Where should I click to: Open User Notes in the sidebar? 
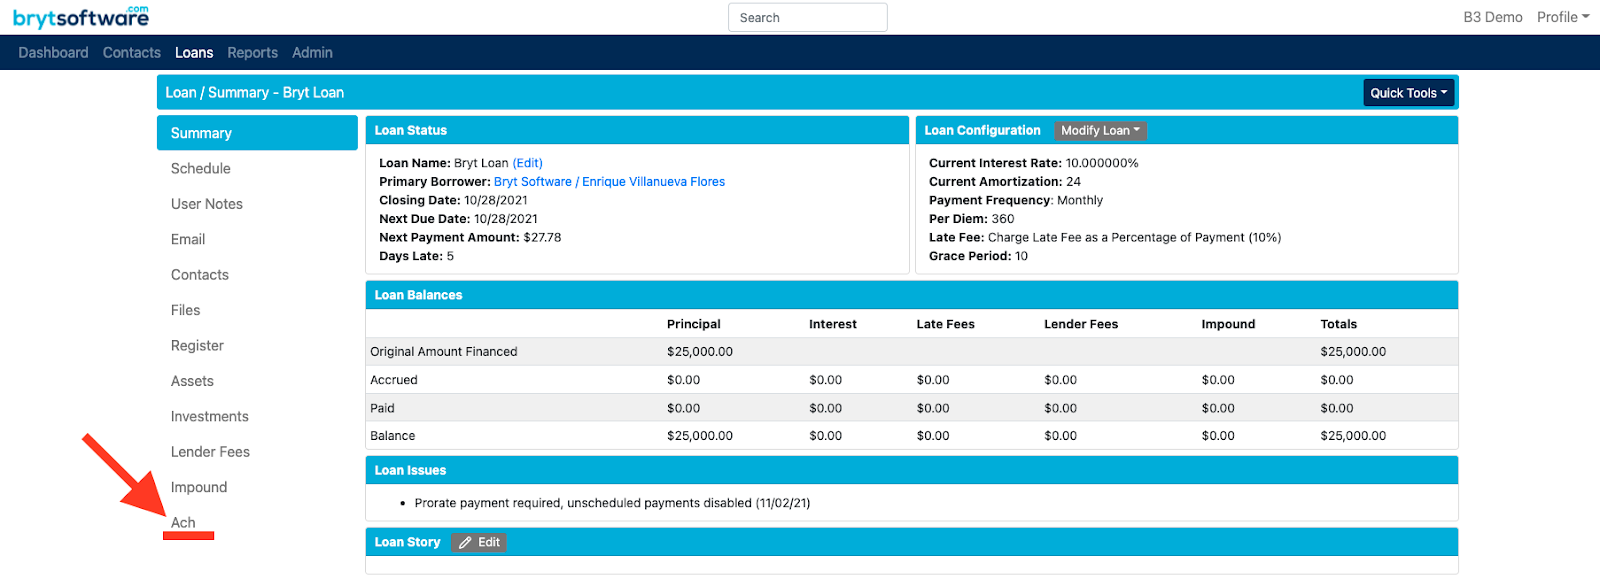pos(207,204)
